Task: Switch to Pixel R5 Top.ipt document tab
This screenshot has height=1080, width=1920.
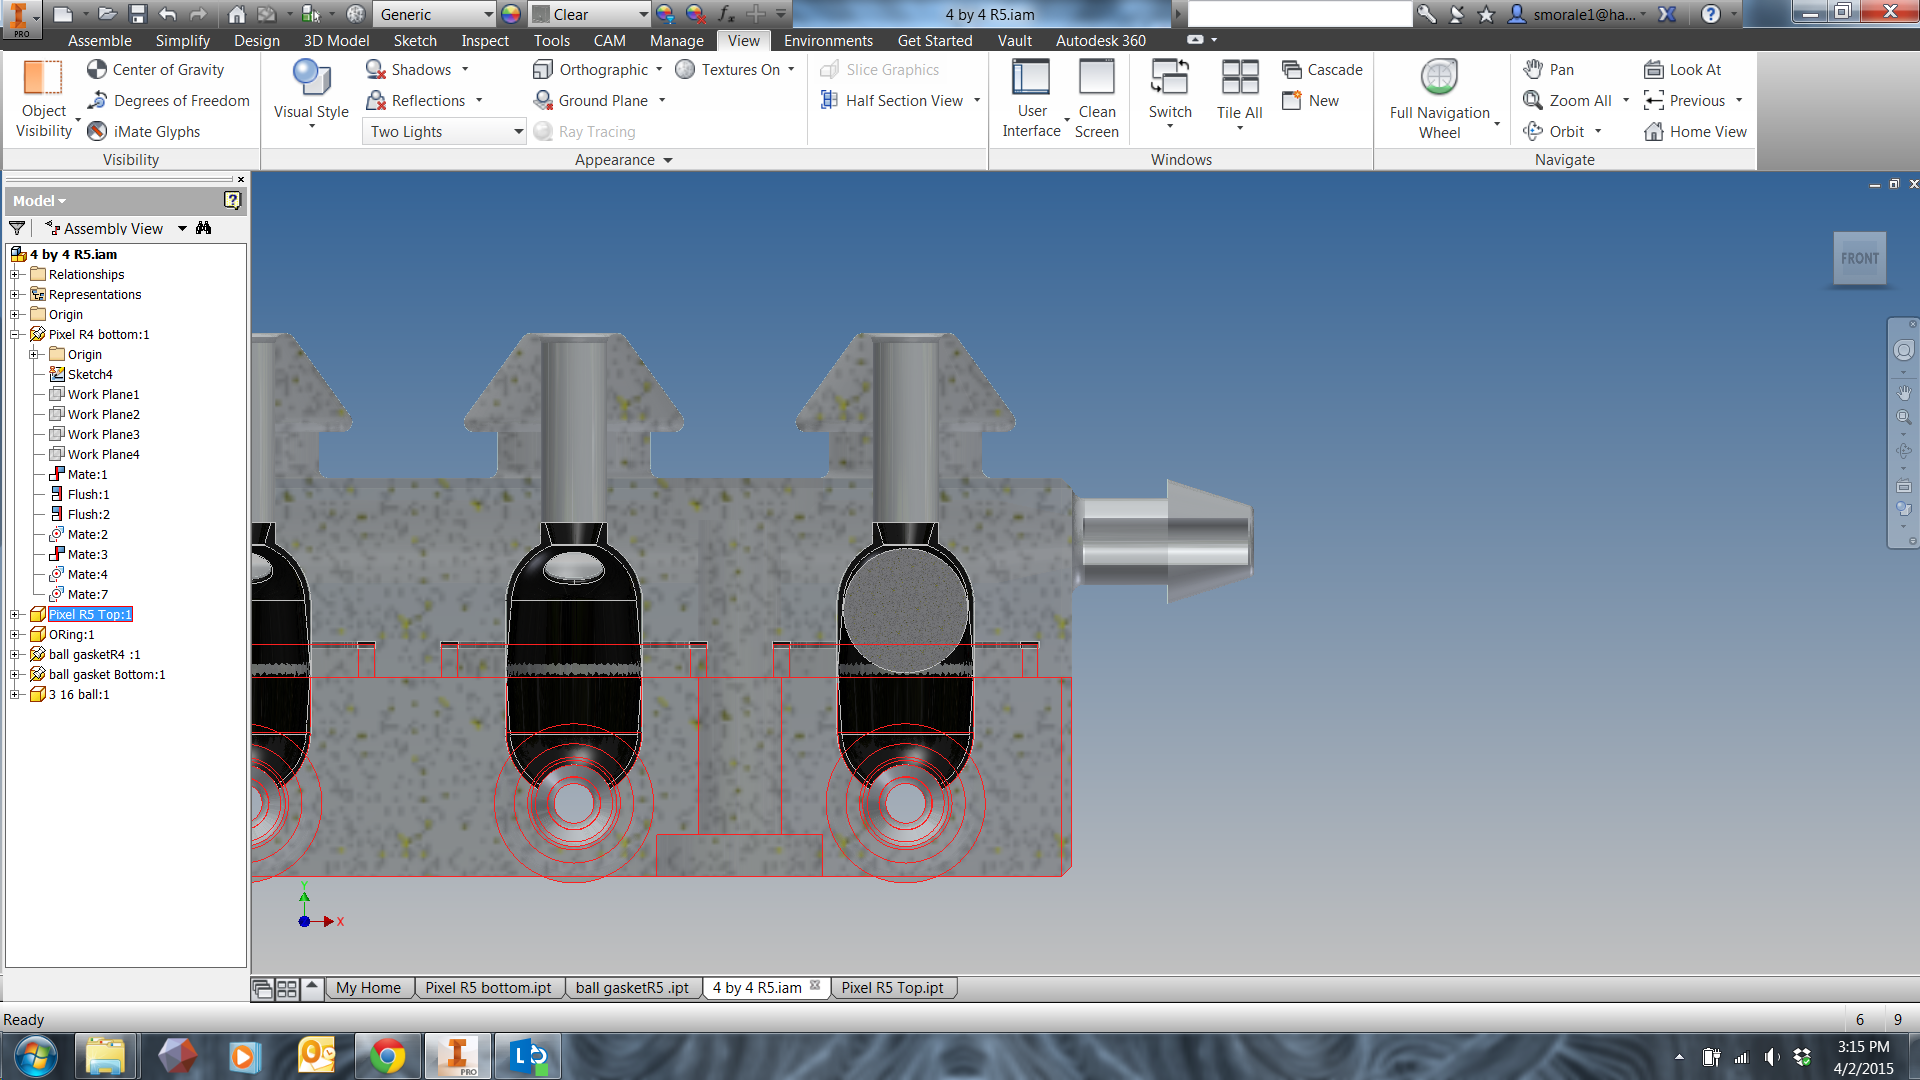Action: pos(892,987)
